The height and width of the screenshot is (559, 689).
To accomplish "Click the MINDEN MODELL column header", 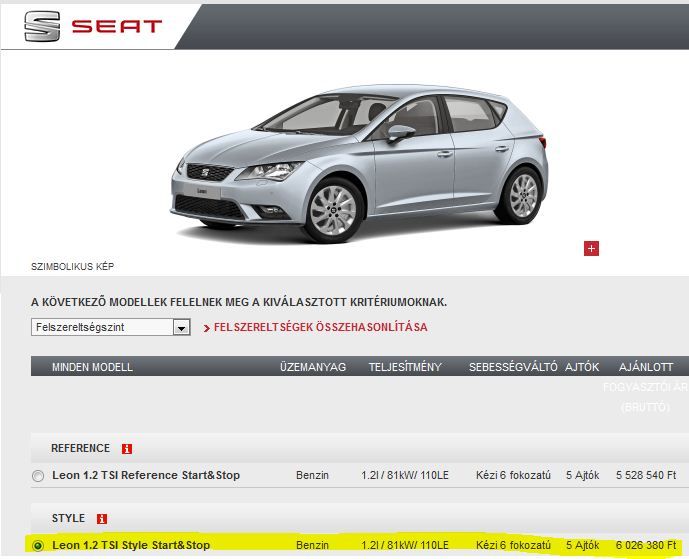I will [x=92, y=367].
